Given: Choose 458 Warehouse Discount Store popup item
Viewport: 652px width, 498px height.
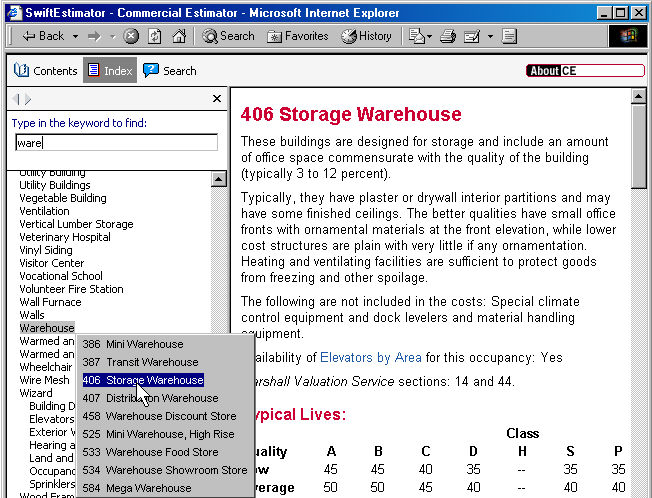Looking at the screenshot, I should 159,416.
